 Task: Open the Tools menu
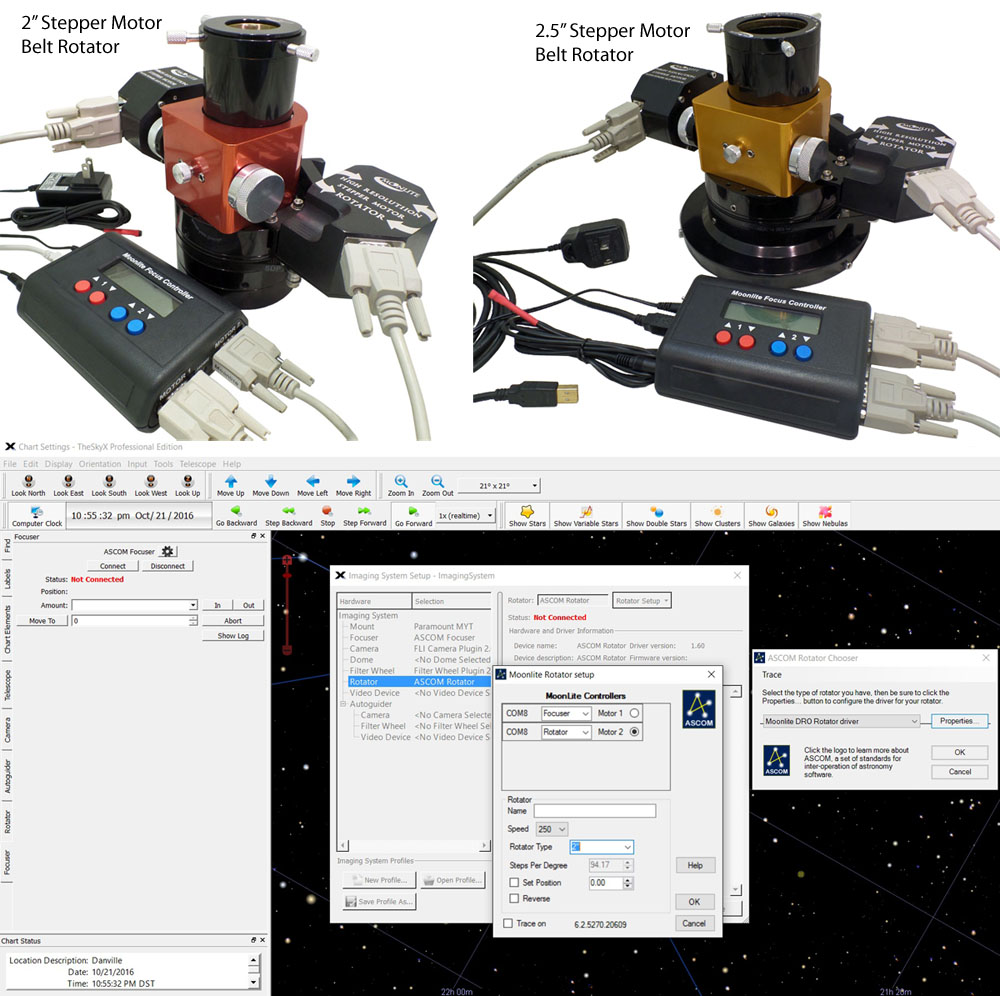click(163, 464)
